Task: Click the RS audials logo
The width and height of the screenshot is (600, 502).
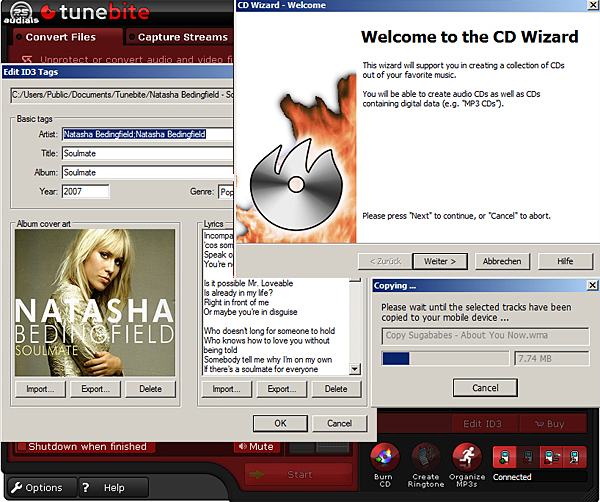Action: 21,13
